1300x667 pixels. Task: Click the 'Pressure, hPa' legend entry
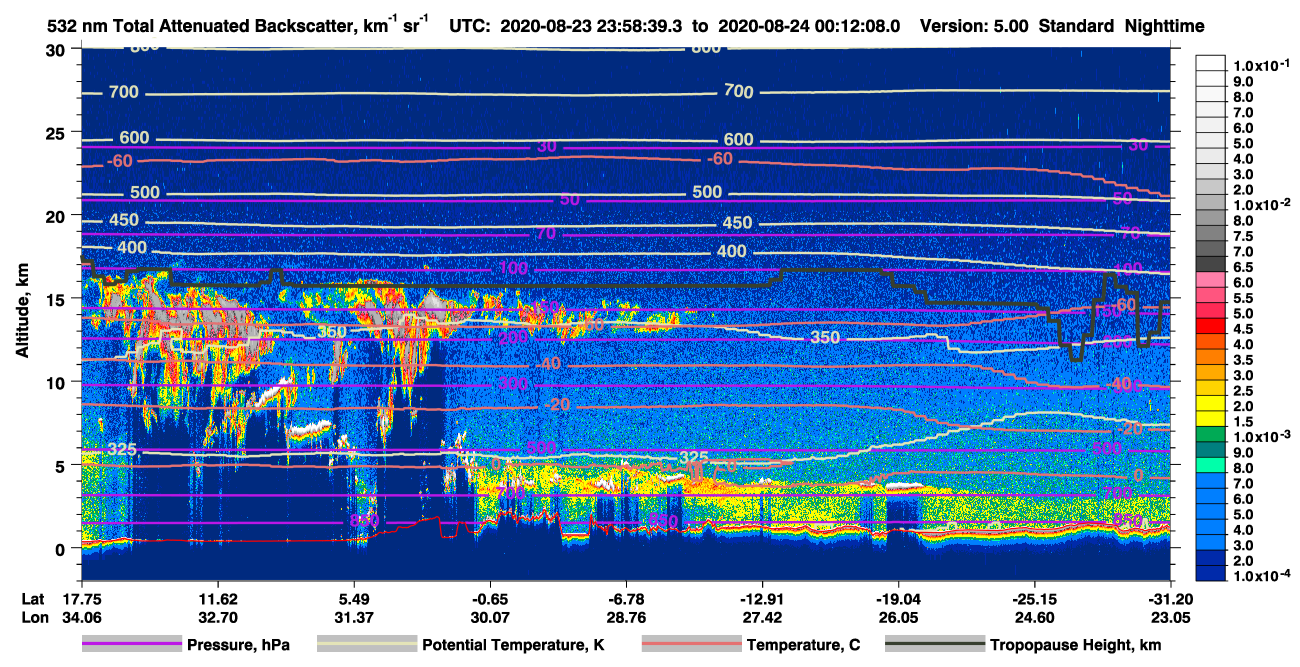(x=185, y=645)
